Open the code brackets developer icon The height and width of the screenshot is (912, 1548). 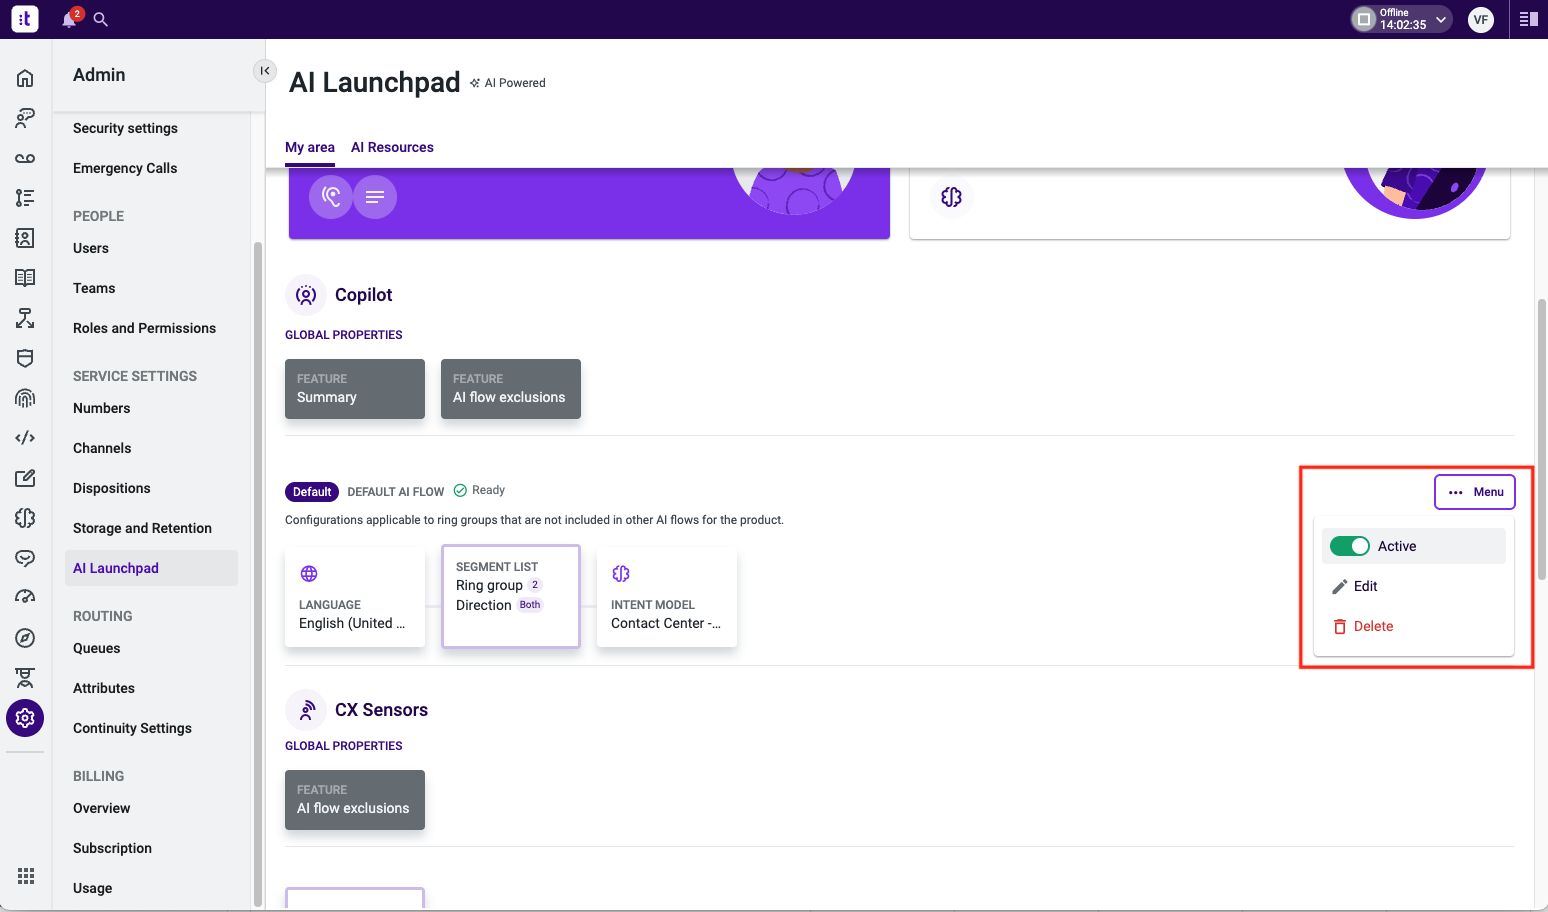click(25, 438)
